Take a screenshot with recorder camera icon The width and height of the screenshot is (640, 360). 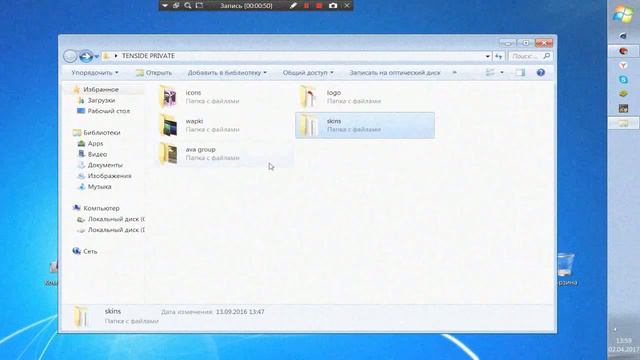click(333, 5)
